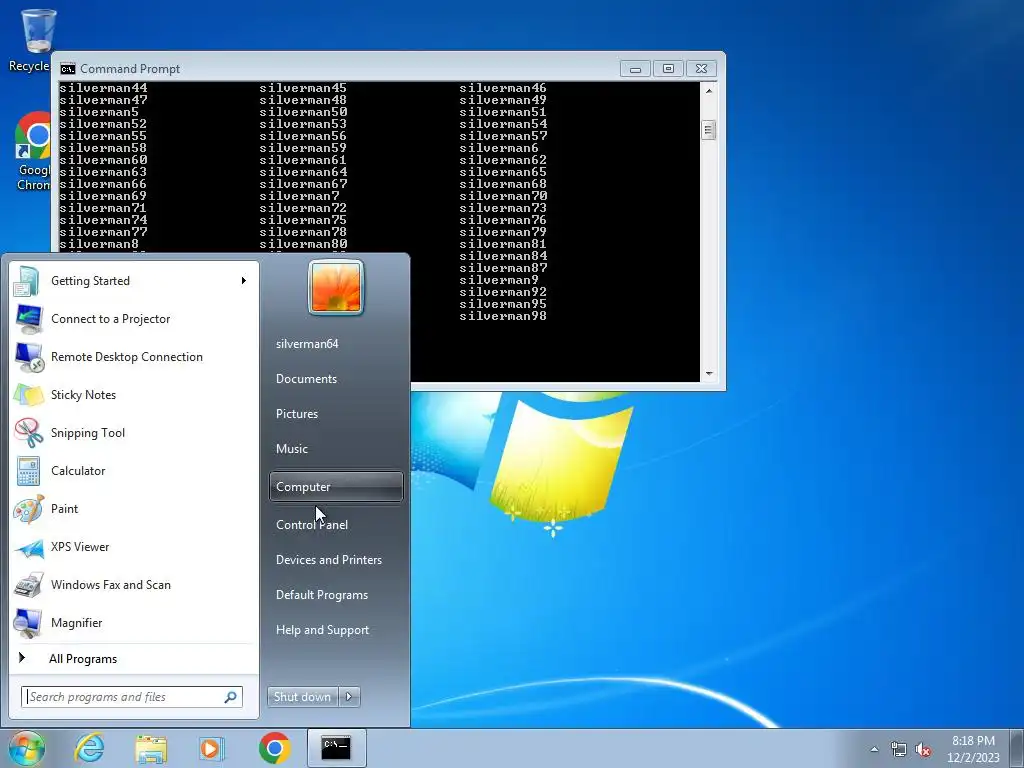
Task: Click silverman61 in Command Prompt output
Action: click(x=303, y=160)
